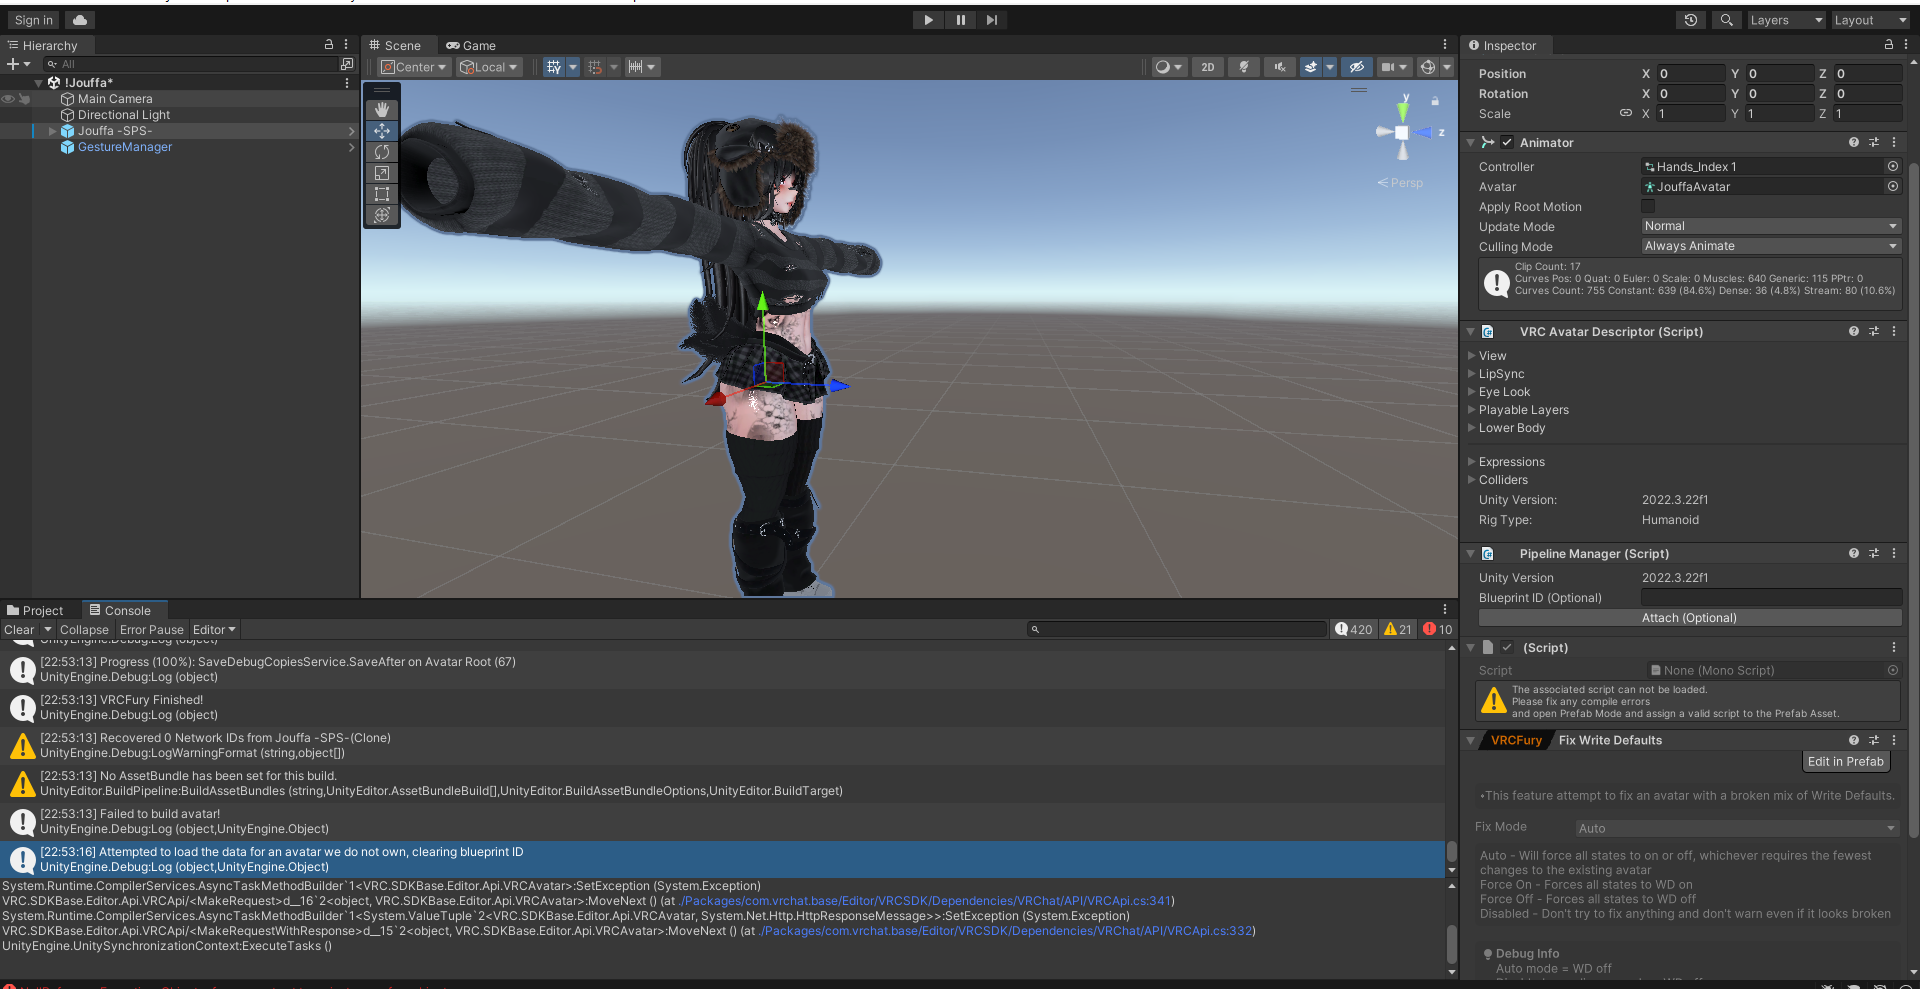Click the add object plus in Hierarchy

(13, 64)
